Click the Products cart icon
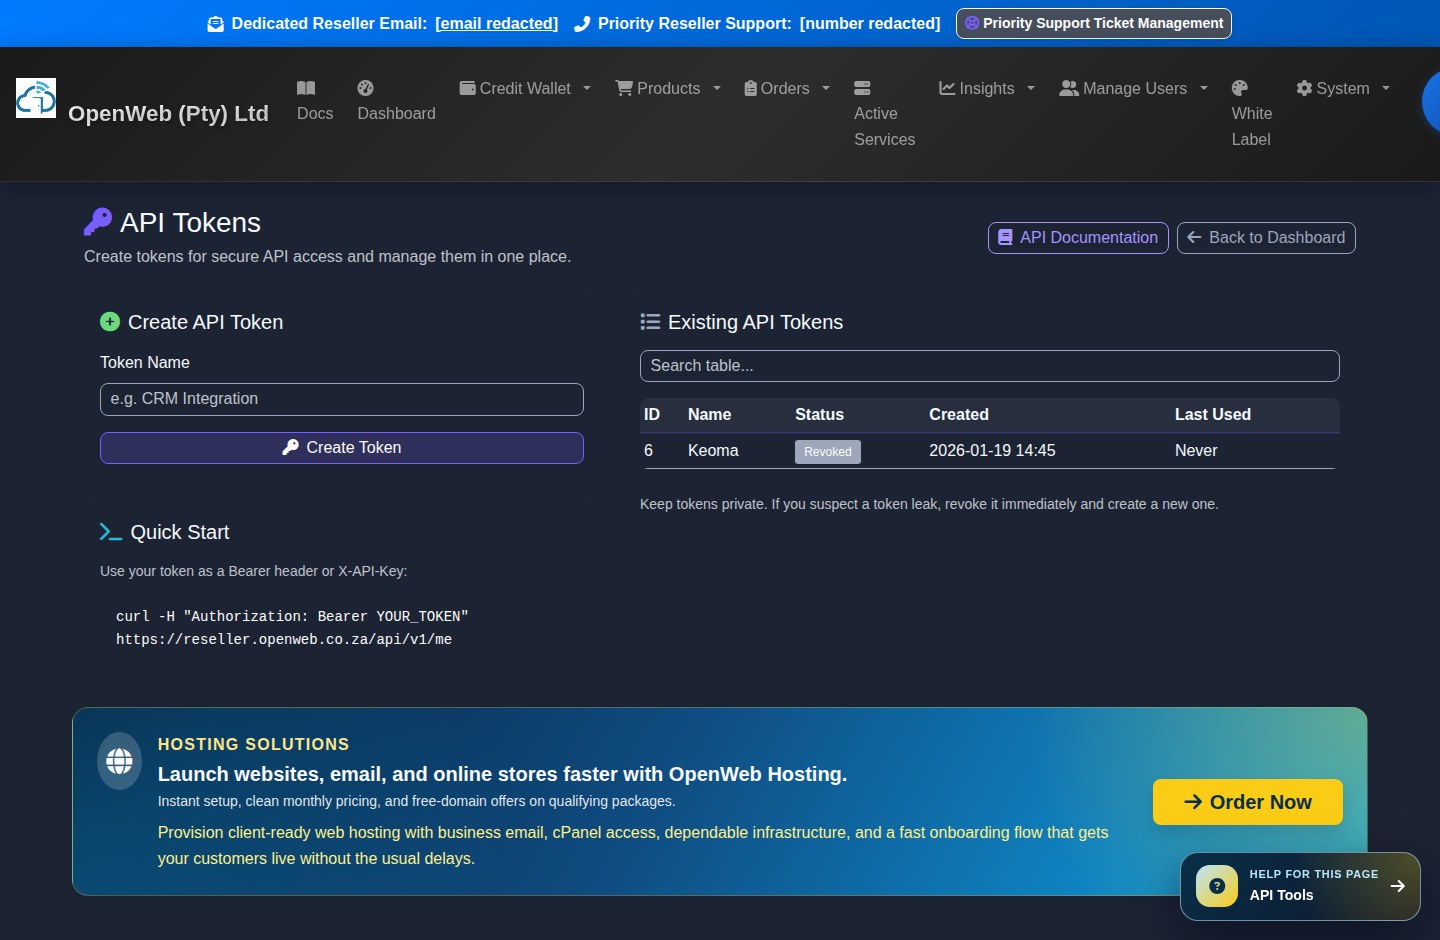This screenshot has width=1440, height=940. click(x=624, y=88)
